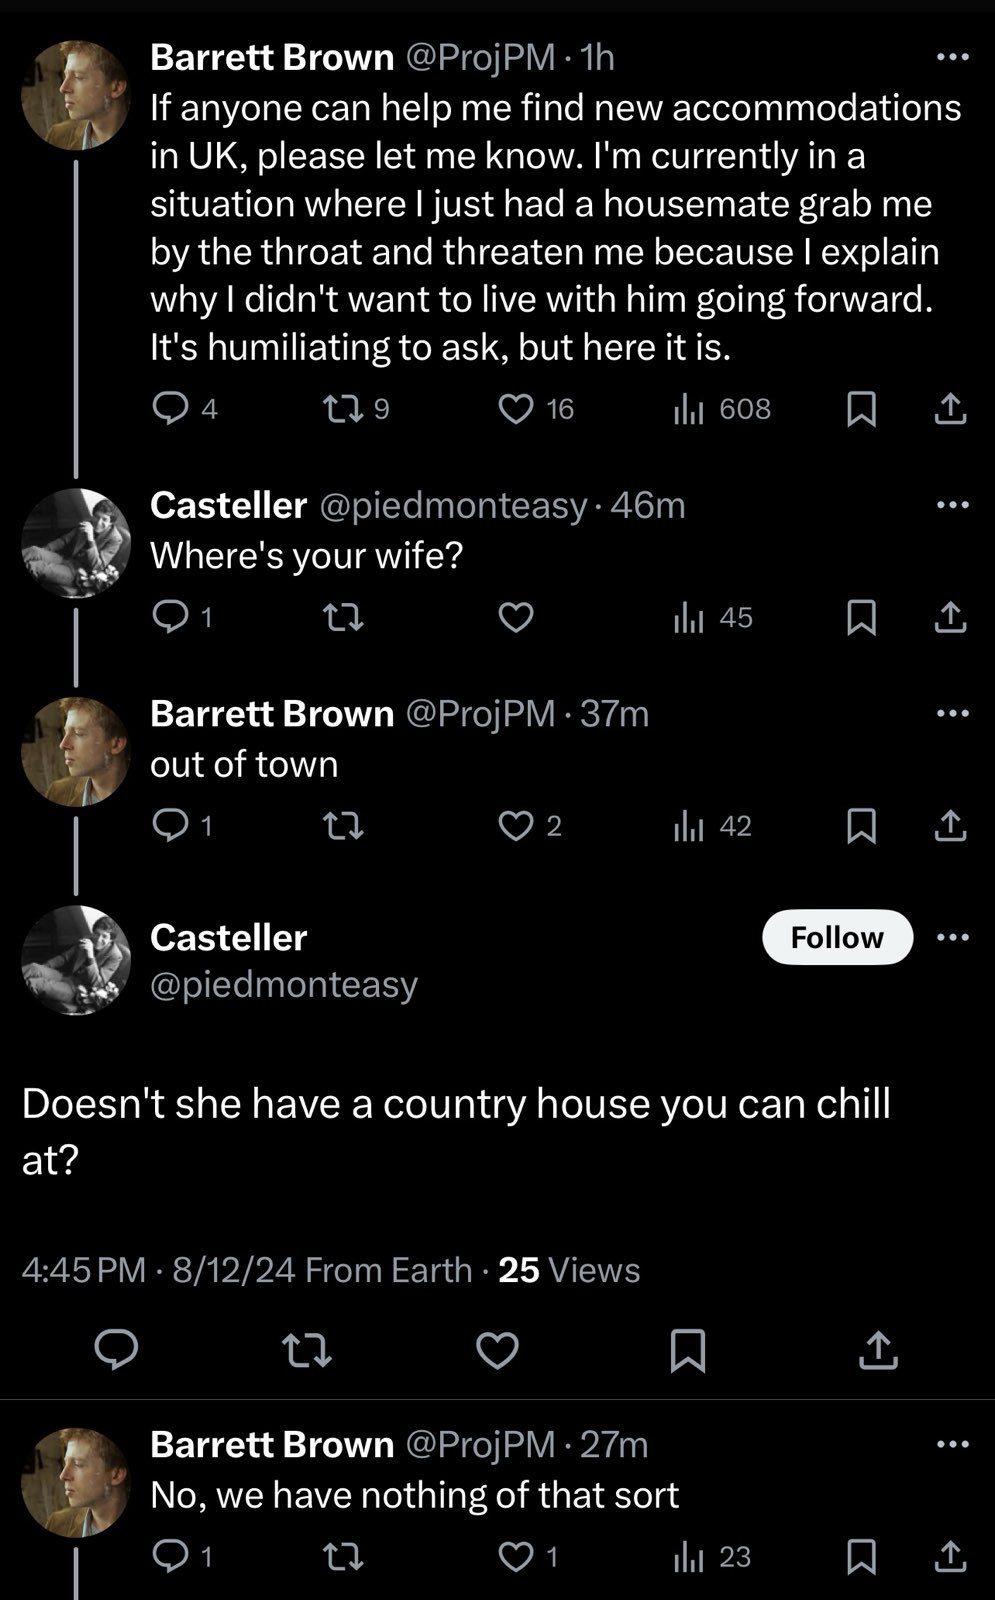
Task: Open more options for "Where's your wife?" reply
Action: click(x=952, y=505)
